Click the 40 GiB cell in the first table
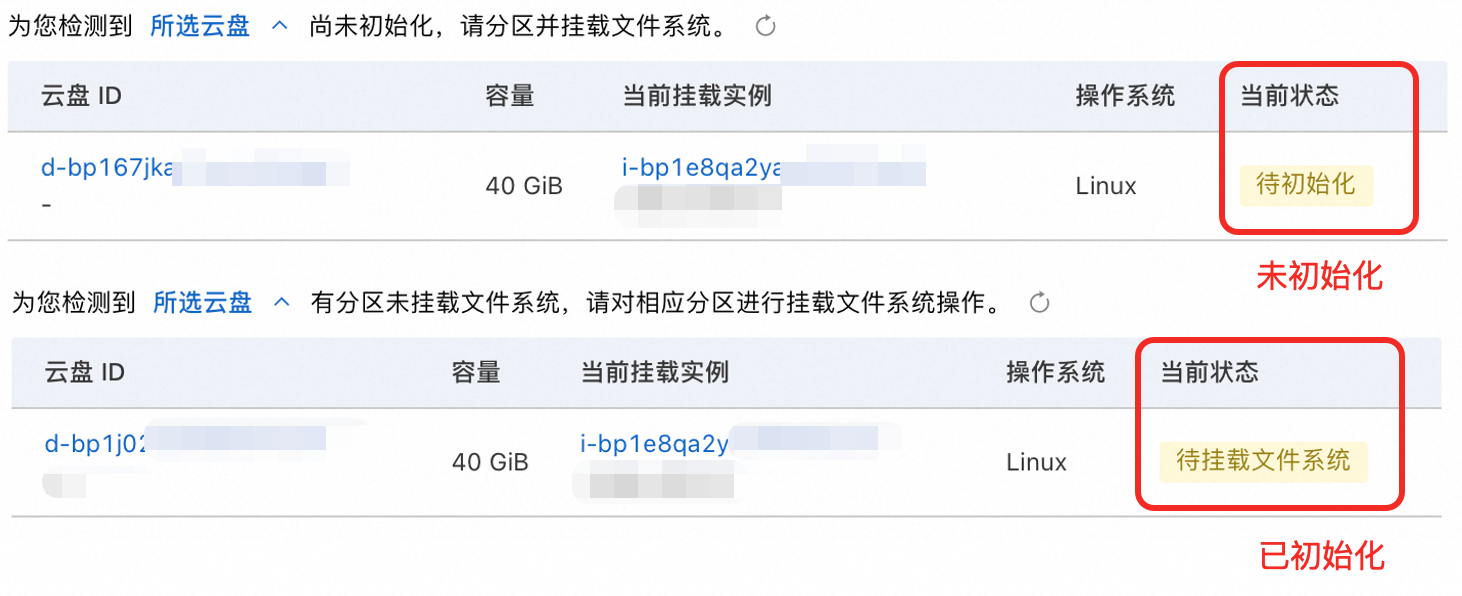The height and width of the screenshot is (596, 1462). pyautogui.click(x=524, y=186)
